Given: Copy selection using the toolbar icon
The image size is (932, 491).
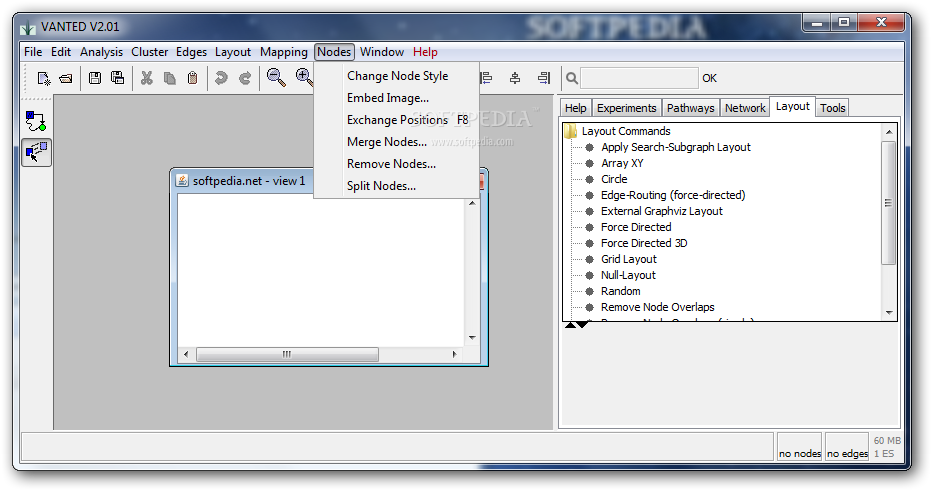Looking at the screenshot, I should 170,78.
